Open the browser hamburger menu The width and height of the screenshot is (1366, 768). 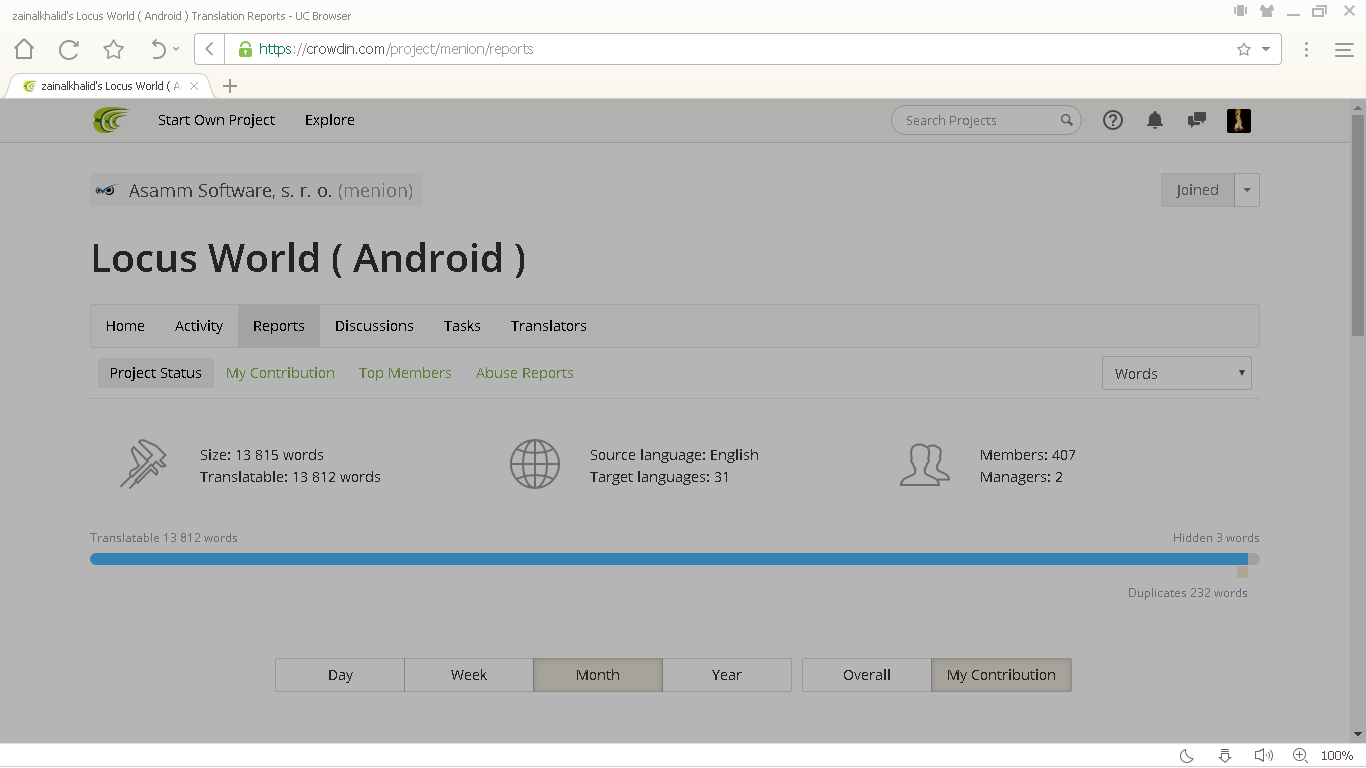click(x=1344, y=49)
